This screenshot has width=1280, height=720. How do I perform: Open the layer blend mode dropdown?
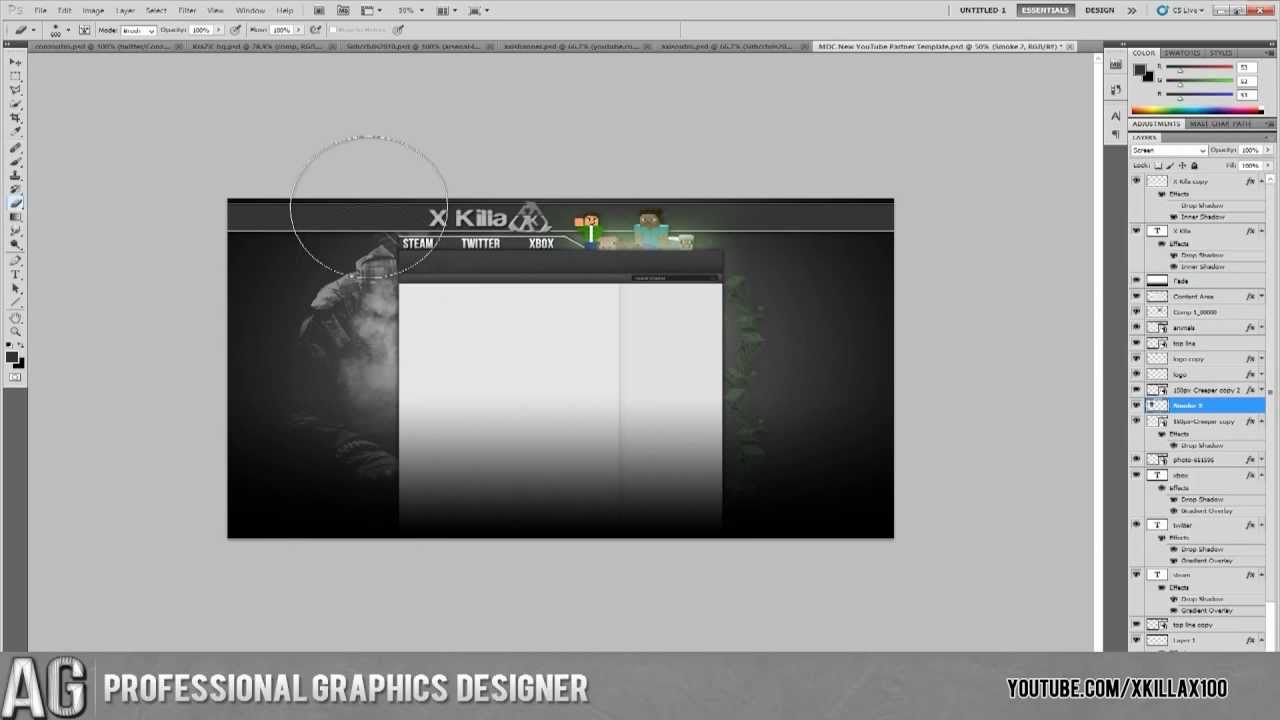click(1169, 150)
